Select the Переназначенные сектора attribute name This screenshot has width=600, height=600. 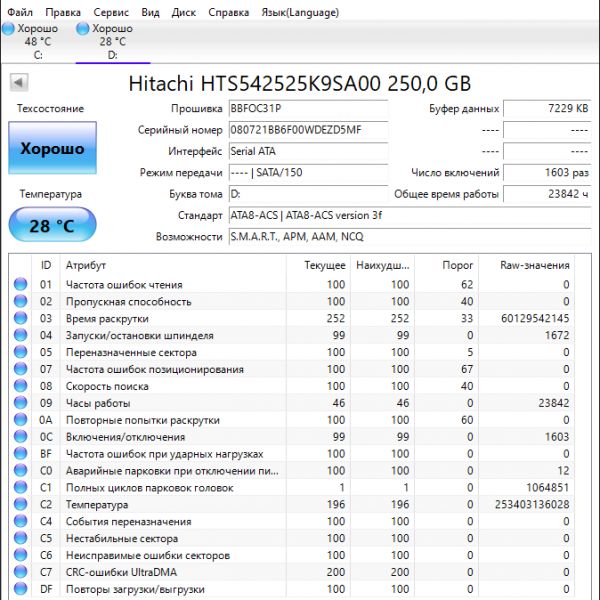pyautogui.click(x=131, y=352)
